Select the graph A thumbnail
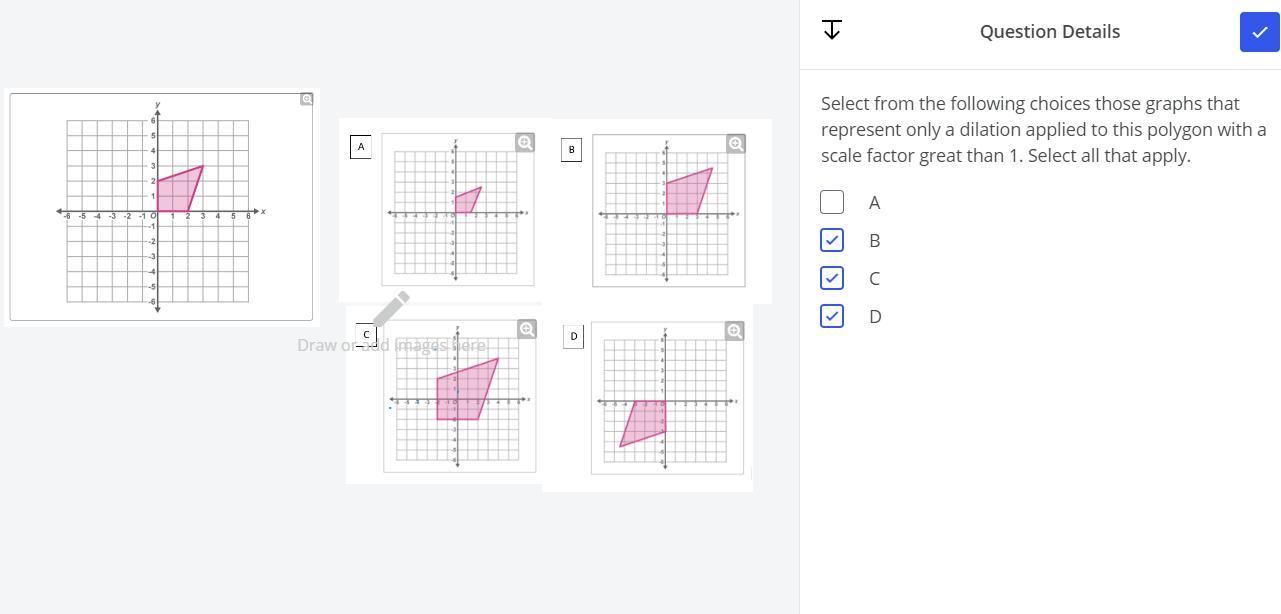1281x614 pixels. tap(457, 210)
